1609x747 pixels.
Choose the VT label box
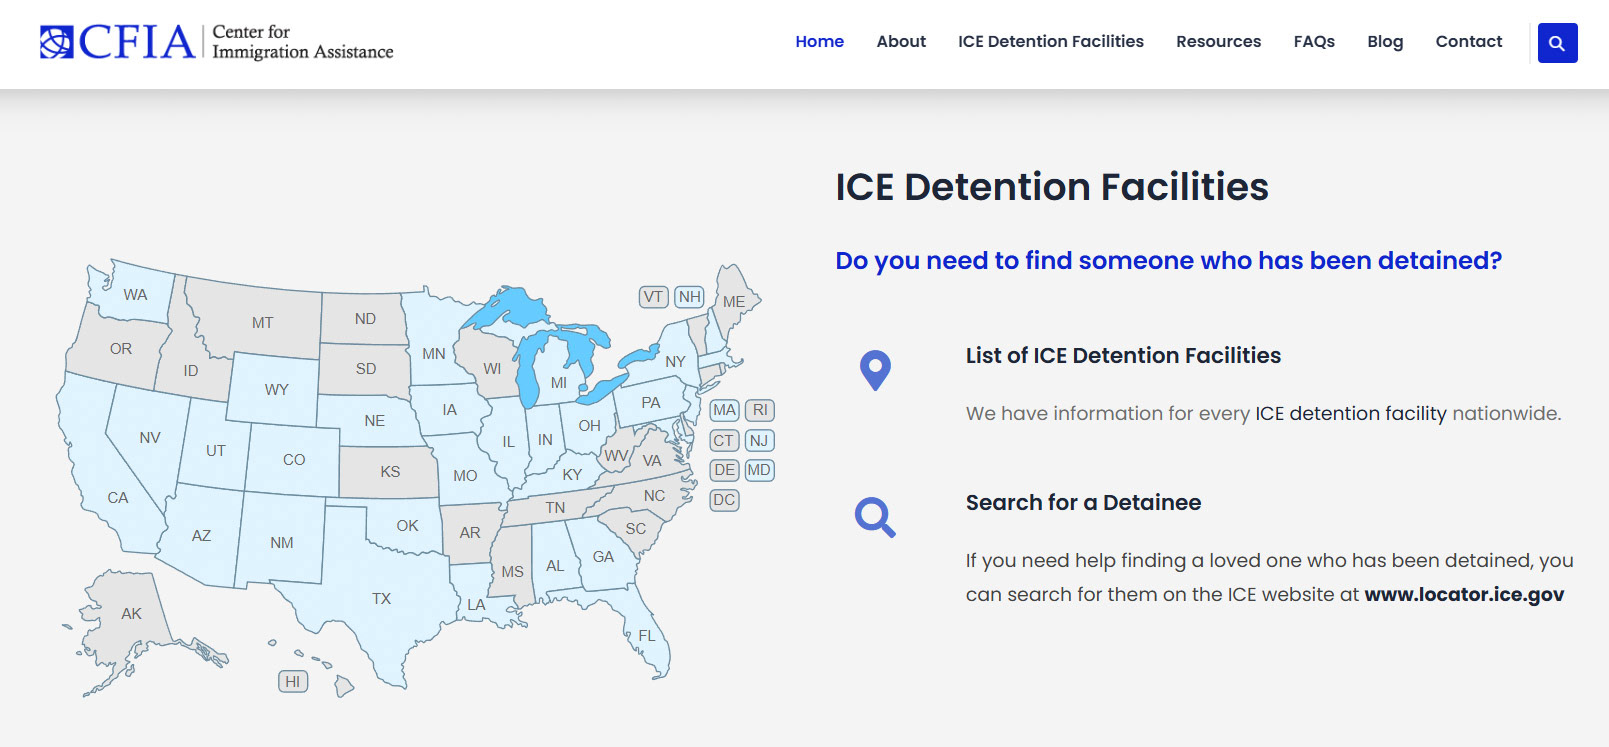(x=653, y=297)
